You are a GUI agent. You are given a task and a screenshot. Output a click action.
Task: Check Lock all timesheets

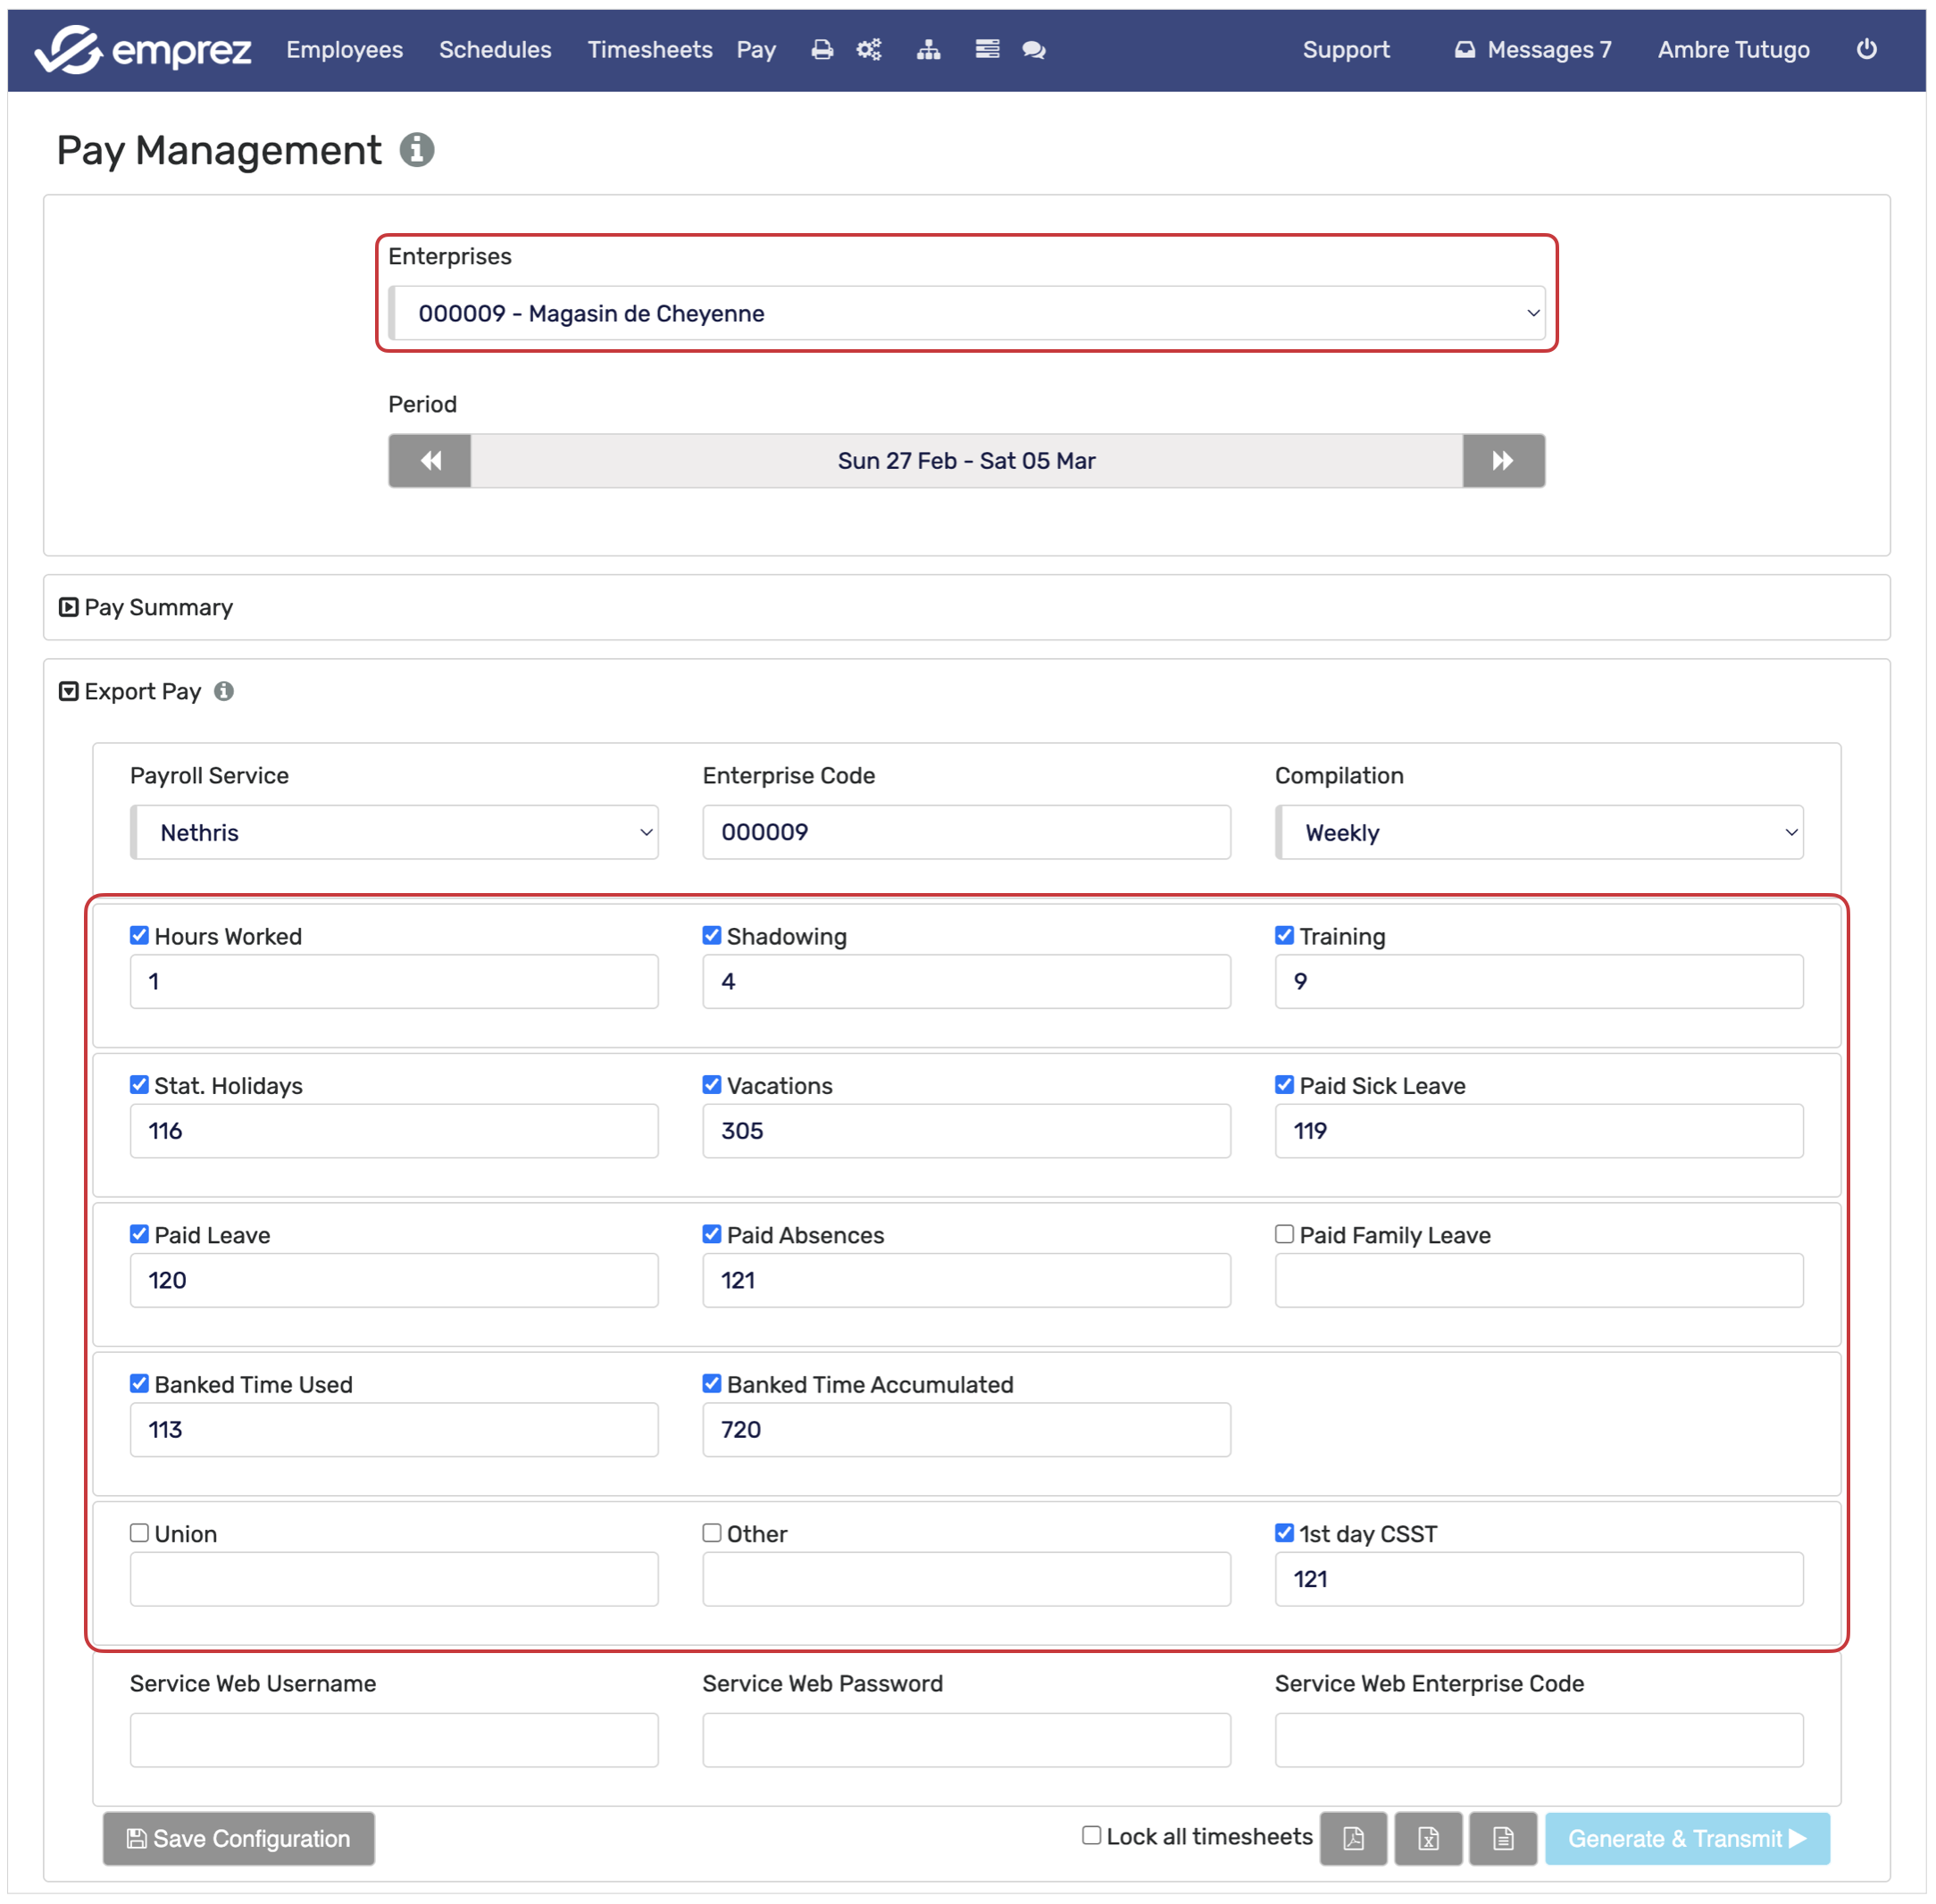[x=1091, y=1835]
